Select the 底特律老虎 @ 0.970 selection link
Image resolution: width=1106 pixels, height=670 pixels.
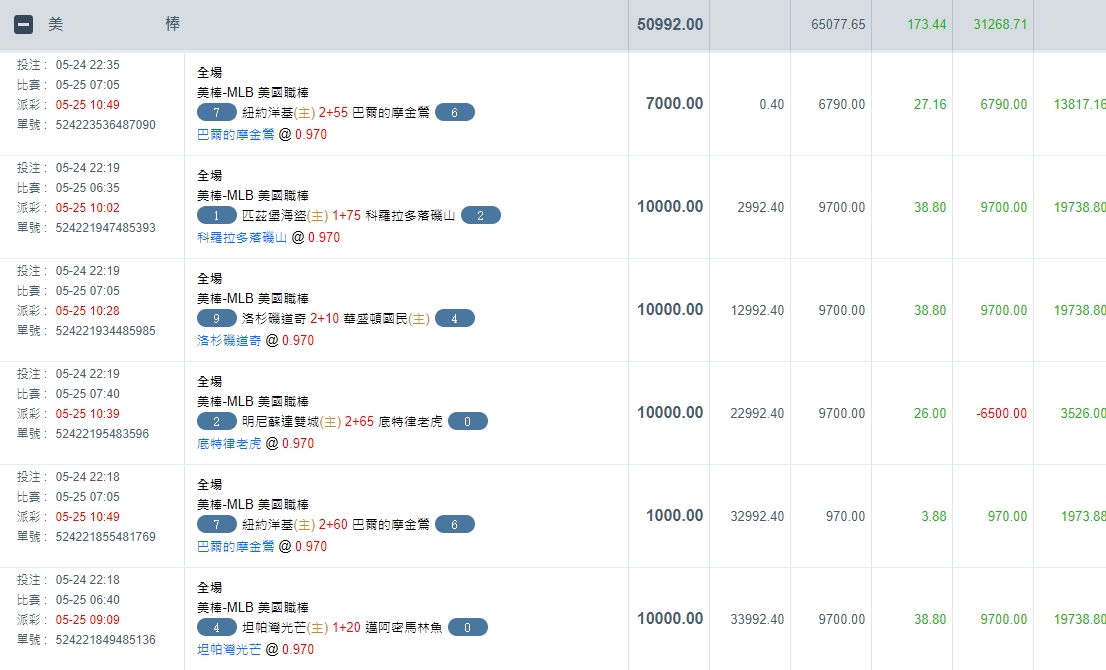coord(229,443)
